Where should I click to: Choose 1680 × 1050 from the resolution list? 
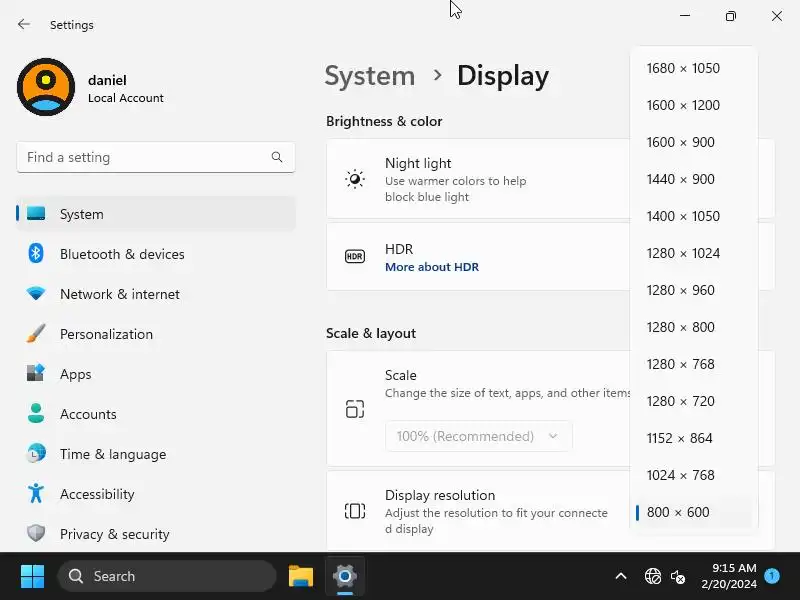683,68
